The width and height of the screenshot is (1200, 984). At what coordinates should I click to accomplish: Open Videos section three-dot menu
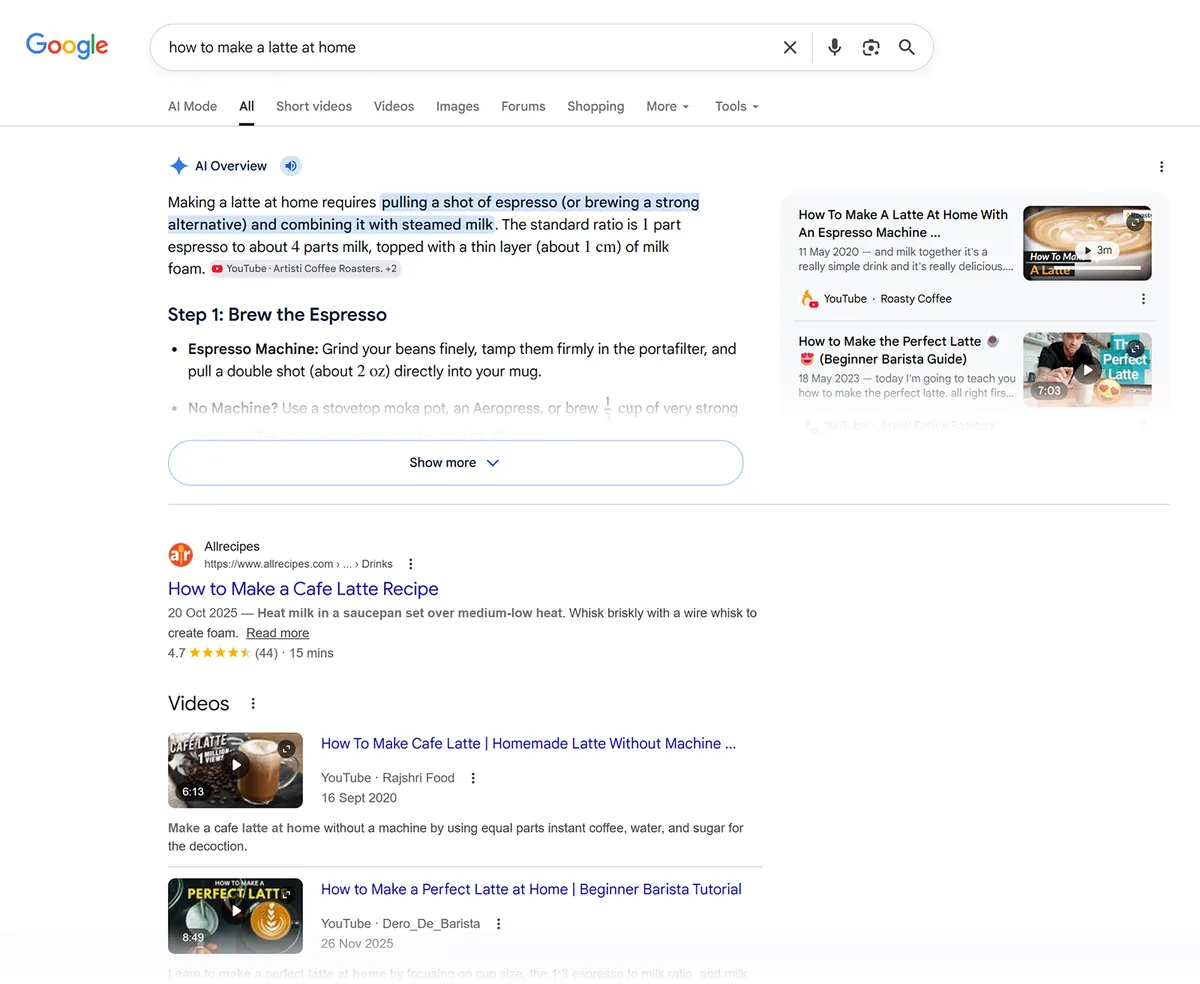(x=253, y=704)
